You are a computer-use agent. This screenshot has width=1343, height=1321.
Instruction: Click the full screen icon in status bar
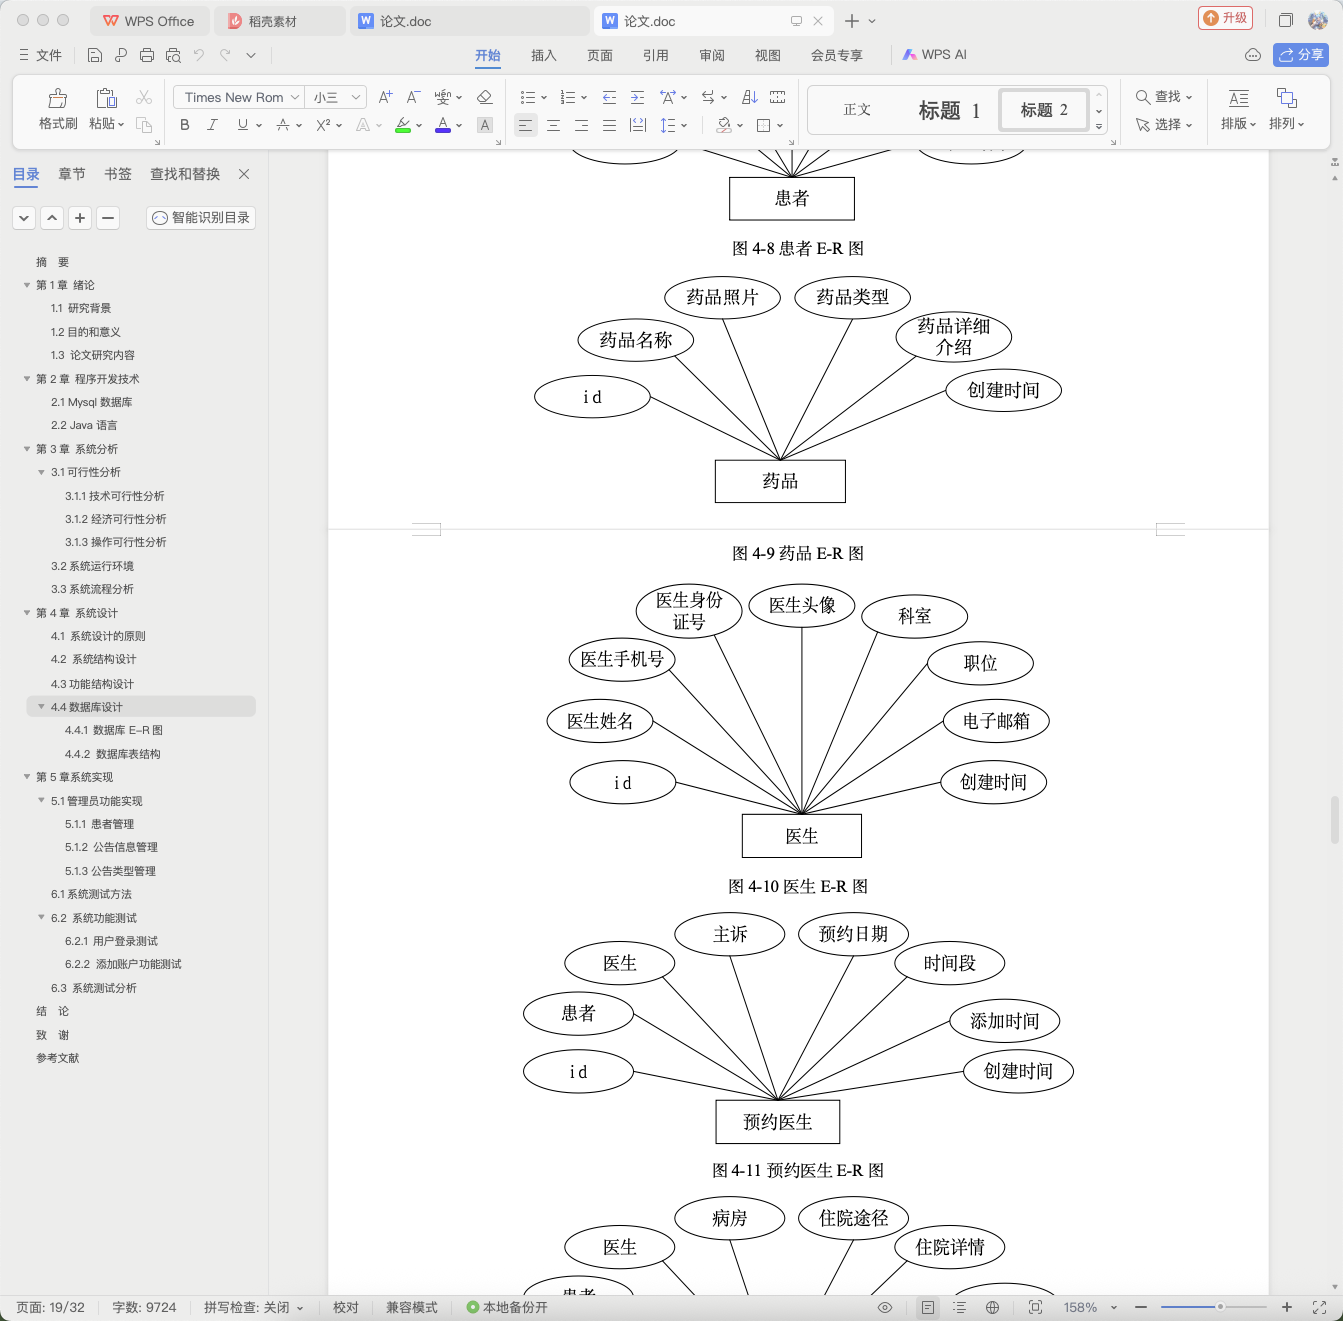pos(1319,1307)
